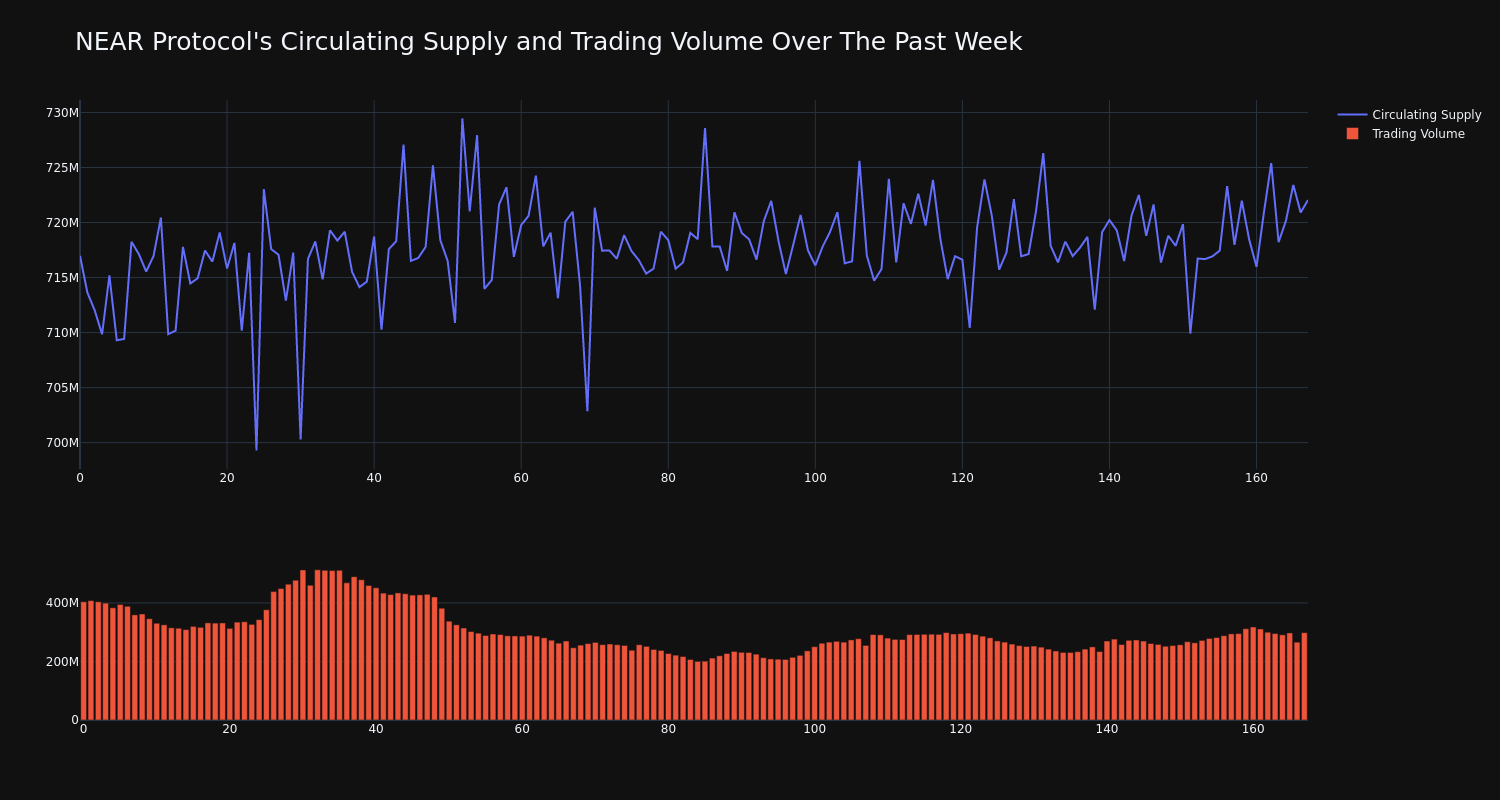Click the last trading volume bar at hour 167
The height and width of the screenshot is (800, 1500).
click(1304, 676)
